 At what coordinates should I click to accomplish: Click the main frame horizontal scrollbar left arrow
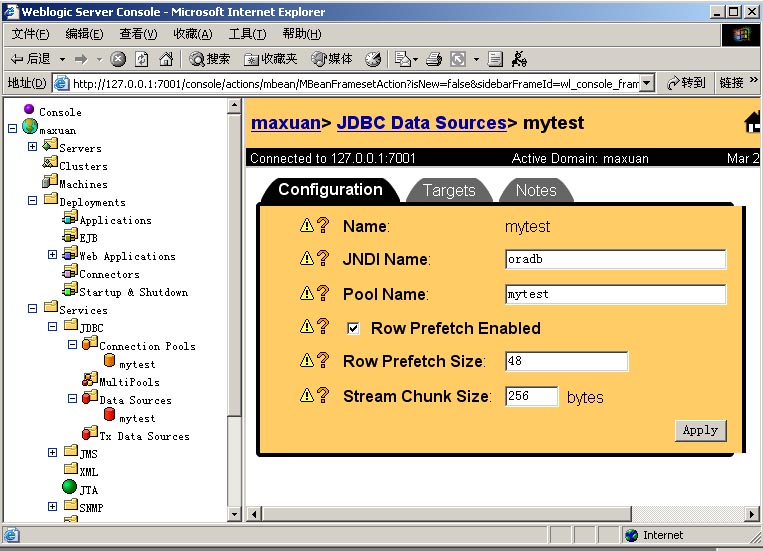[x=254, y=514]
